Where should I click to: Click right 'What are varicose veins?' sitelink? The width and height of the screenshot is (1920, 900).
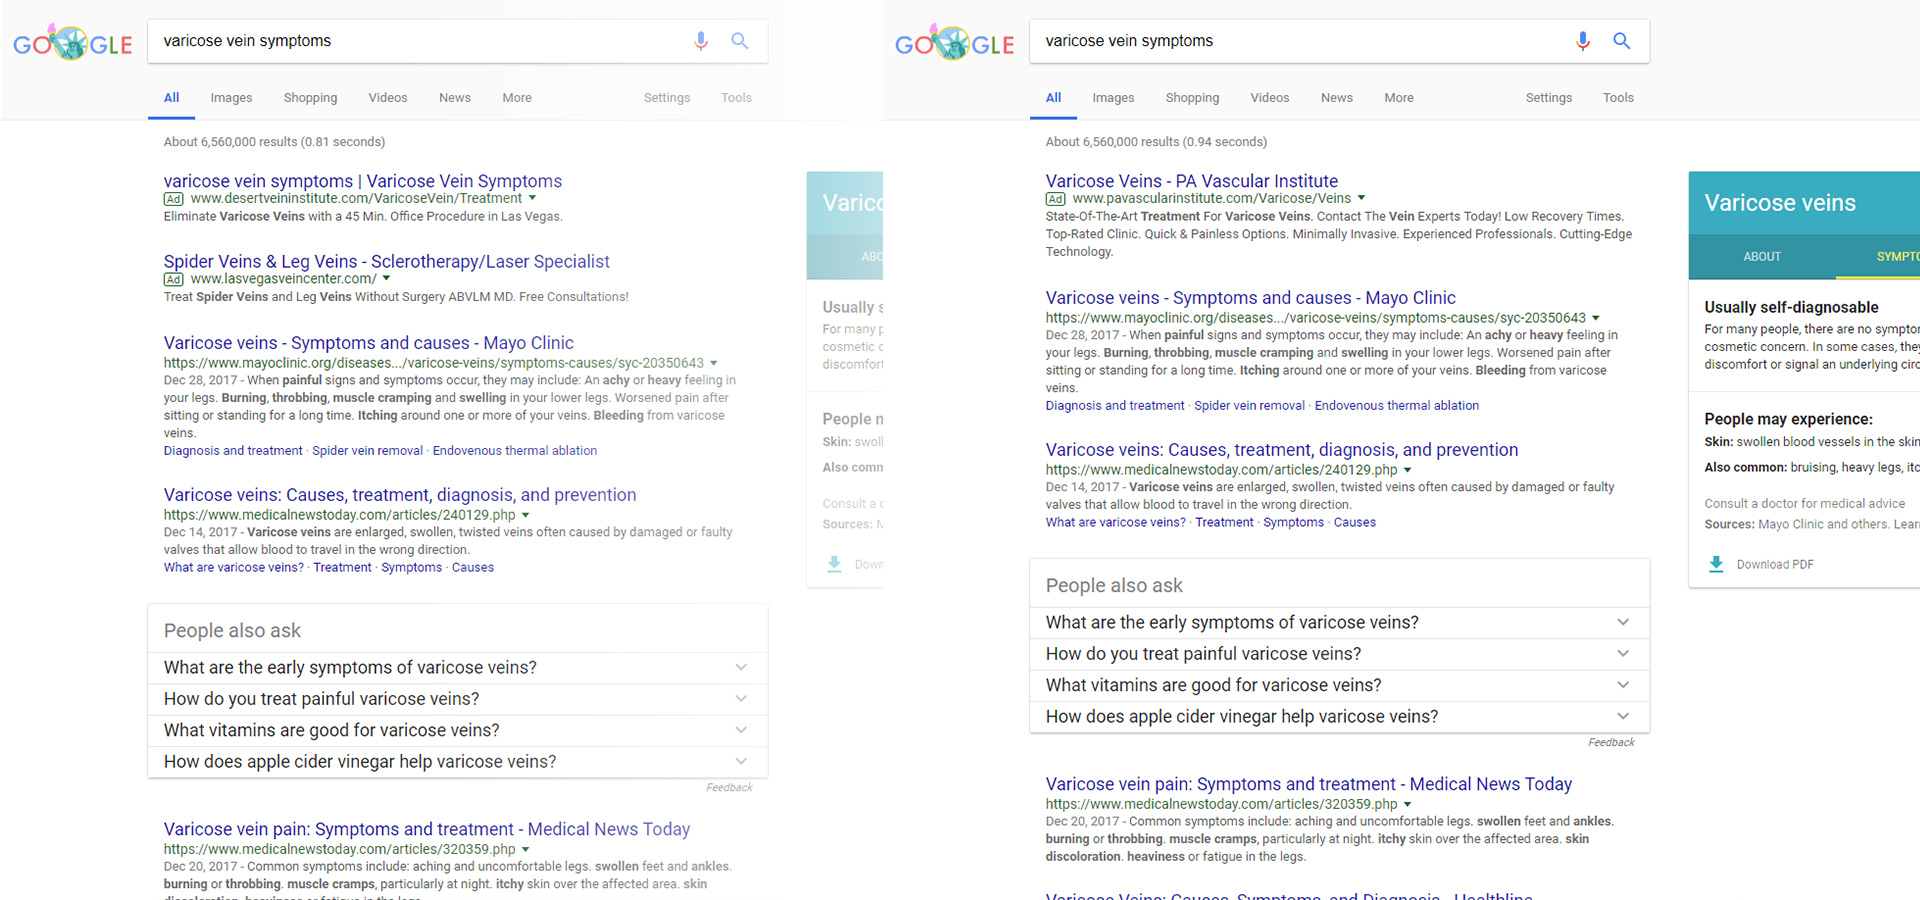[1116, 523]
